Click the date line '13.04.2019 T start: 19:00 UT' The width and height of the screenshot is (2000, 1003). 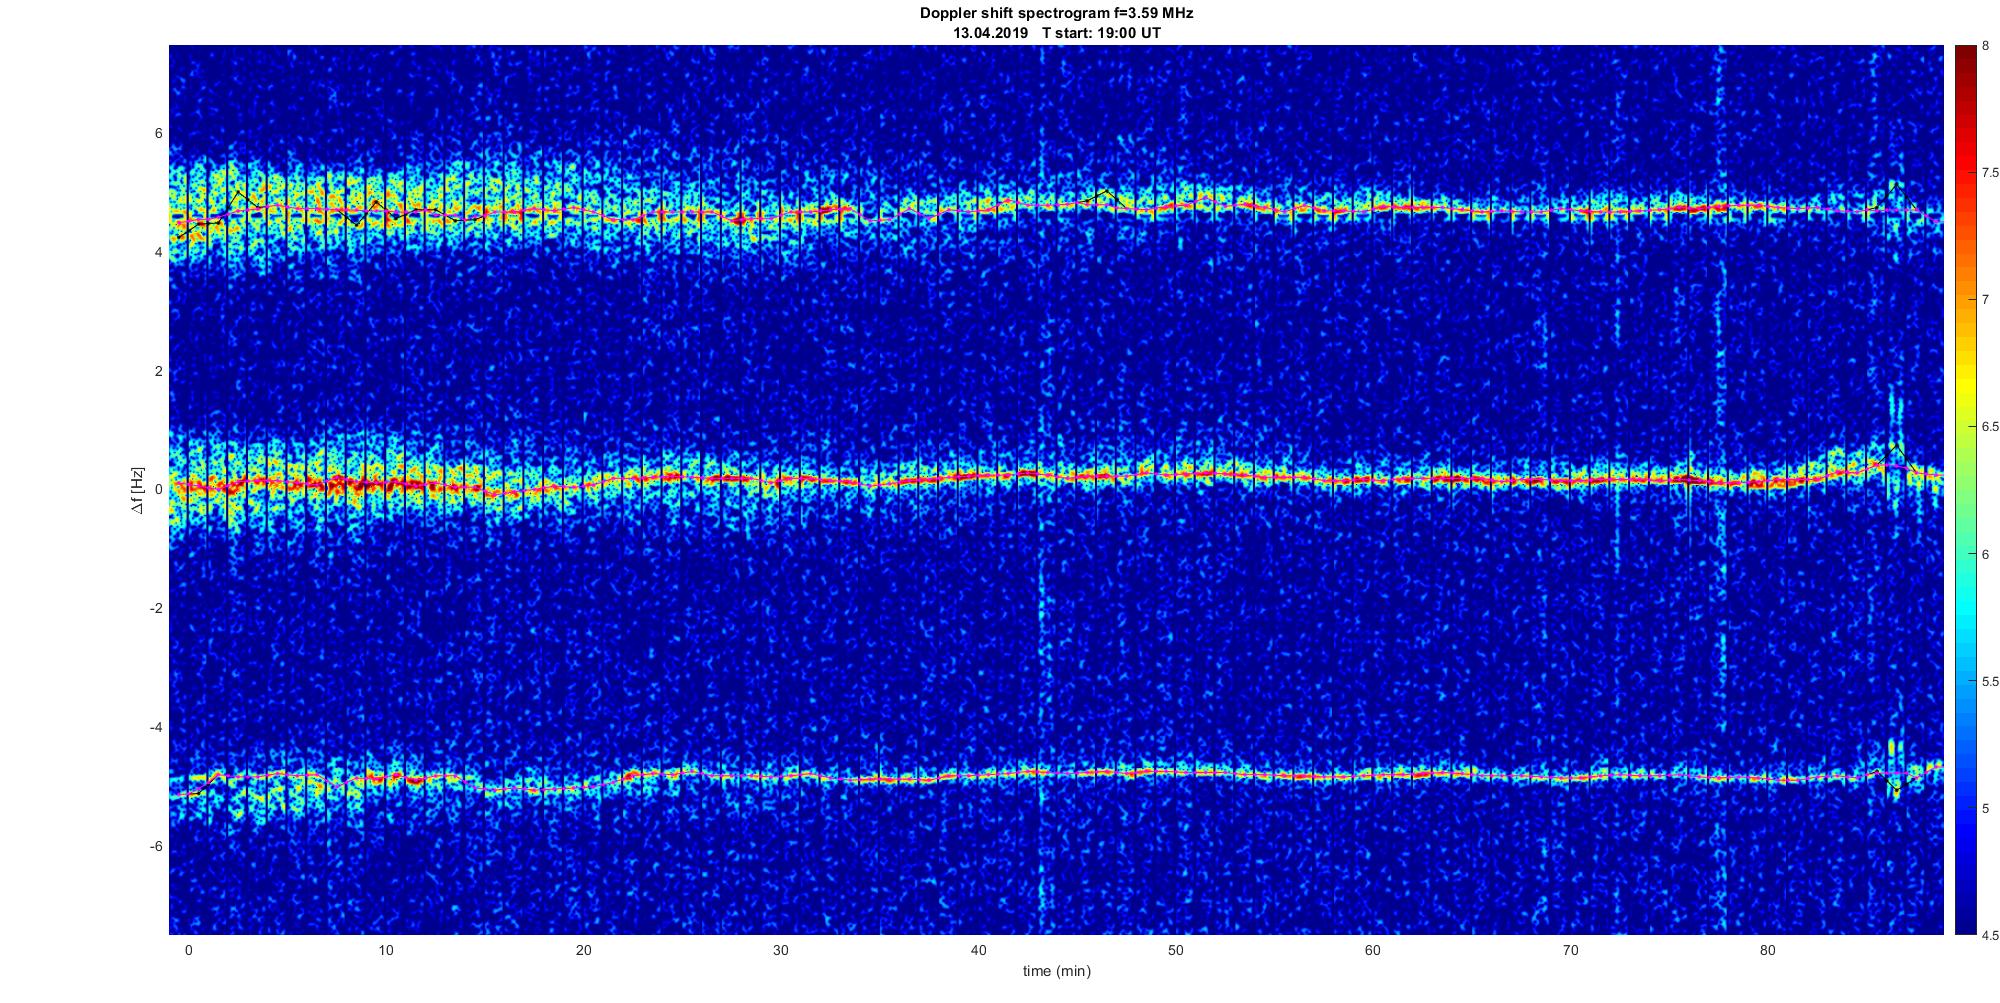coord(1056,33)
